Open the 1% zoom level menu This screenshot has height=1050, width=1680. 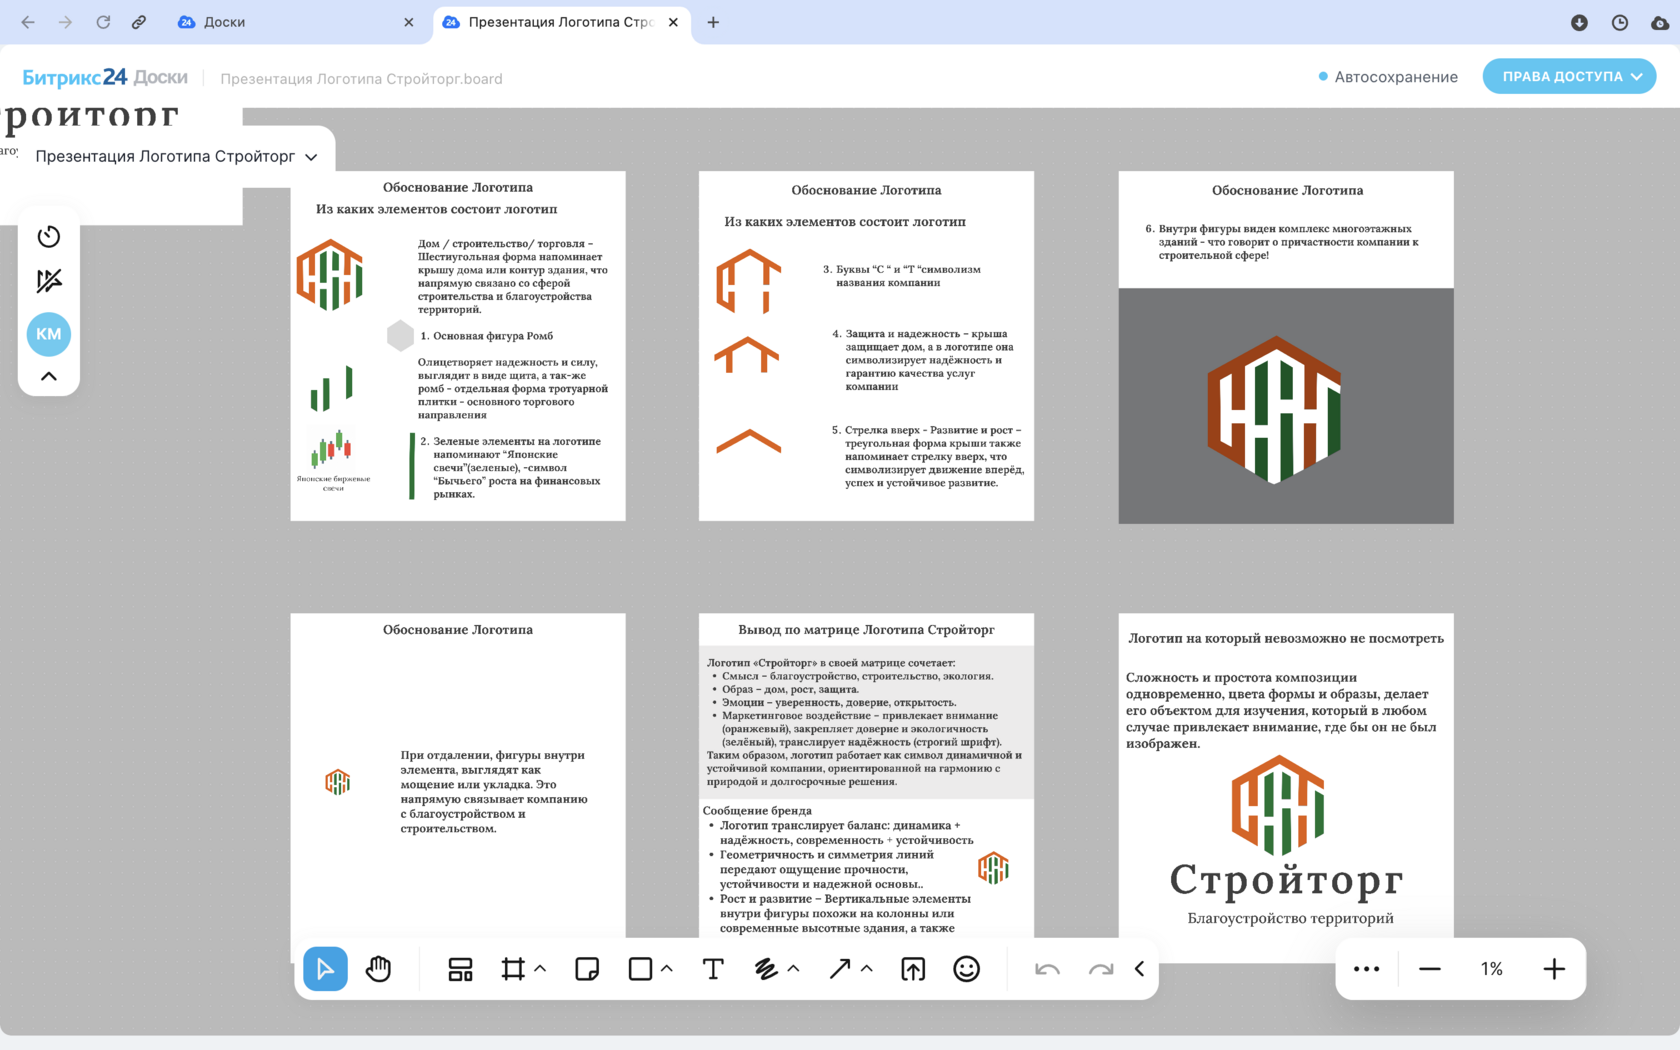[x=1492, y=969]
